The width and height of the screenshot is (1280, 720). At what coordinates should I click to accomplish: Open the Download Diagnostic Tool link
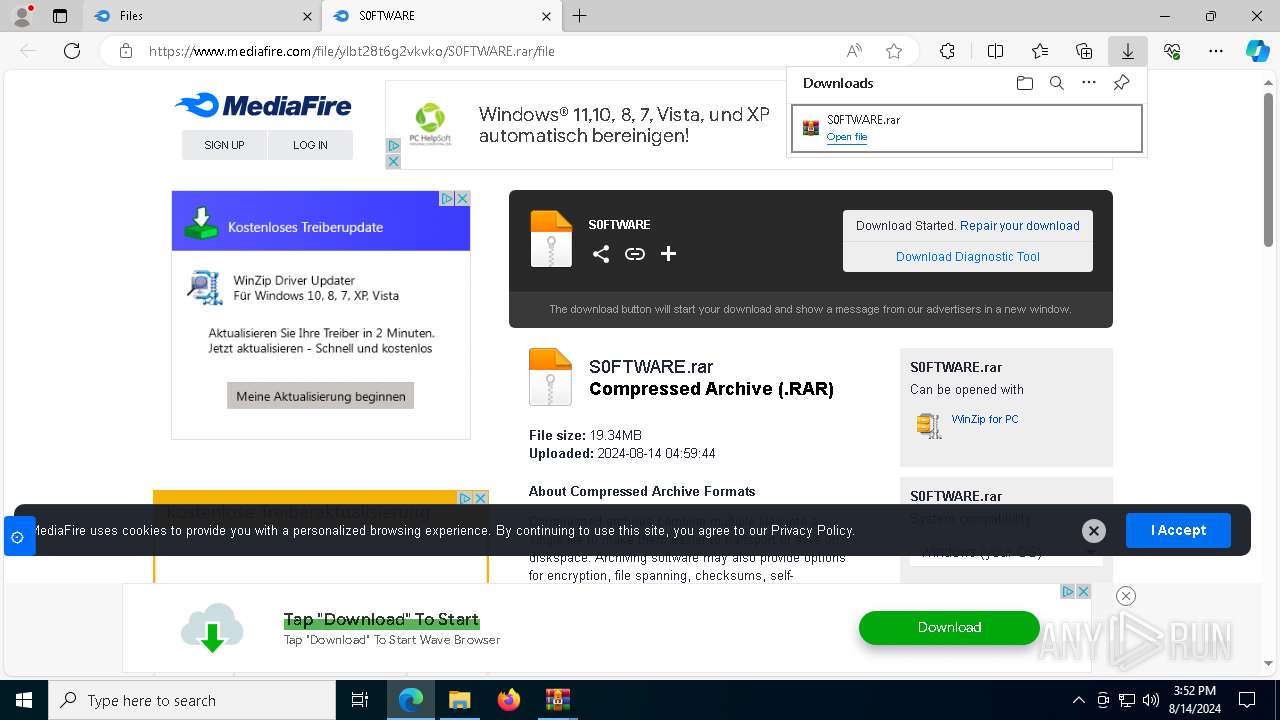(968, 257)
